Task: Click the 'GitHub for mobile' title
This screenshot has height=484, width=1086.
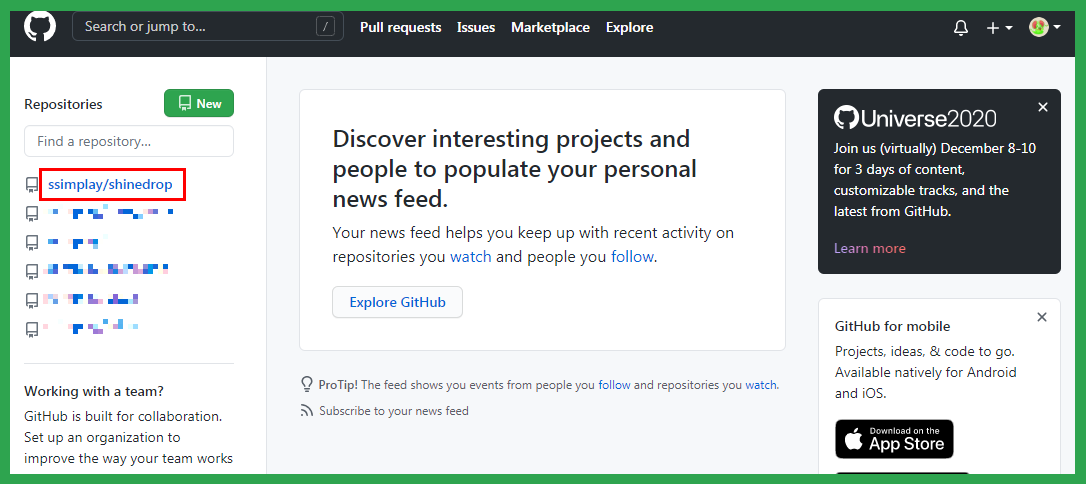Action: (x=893, y=326)
